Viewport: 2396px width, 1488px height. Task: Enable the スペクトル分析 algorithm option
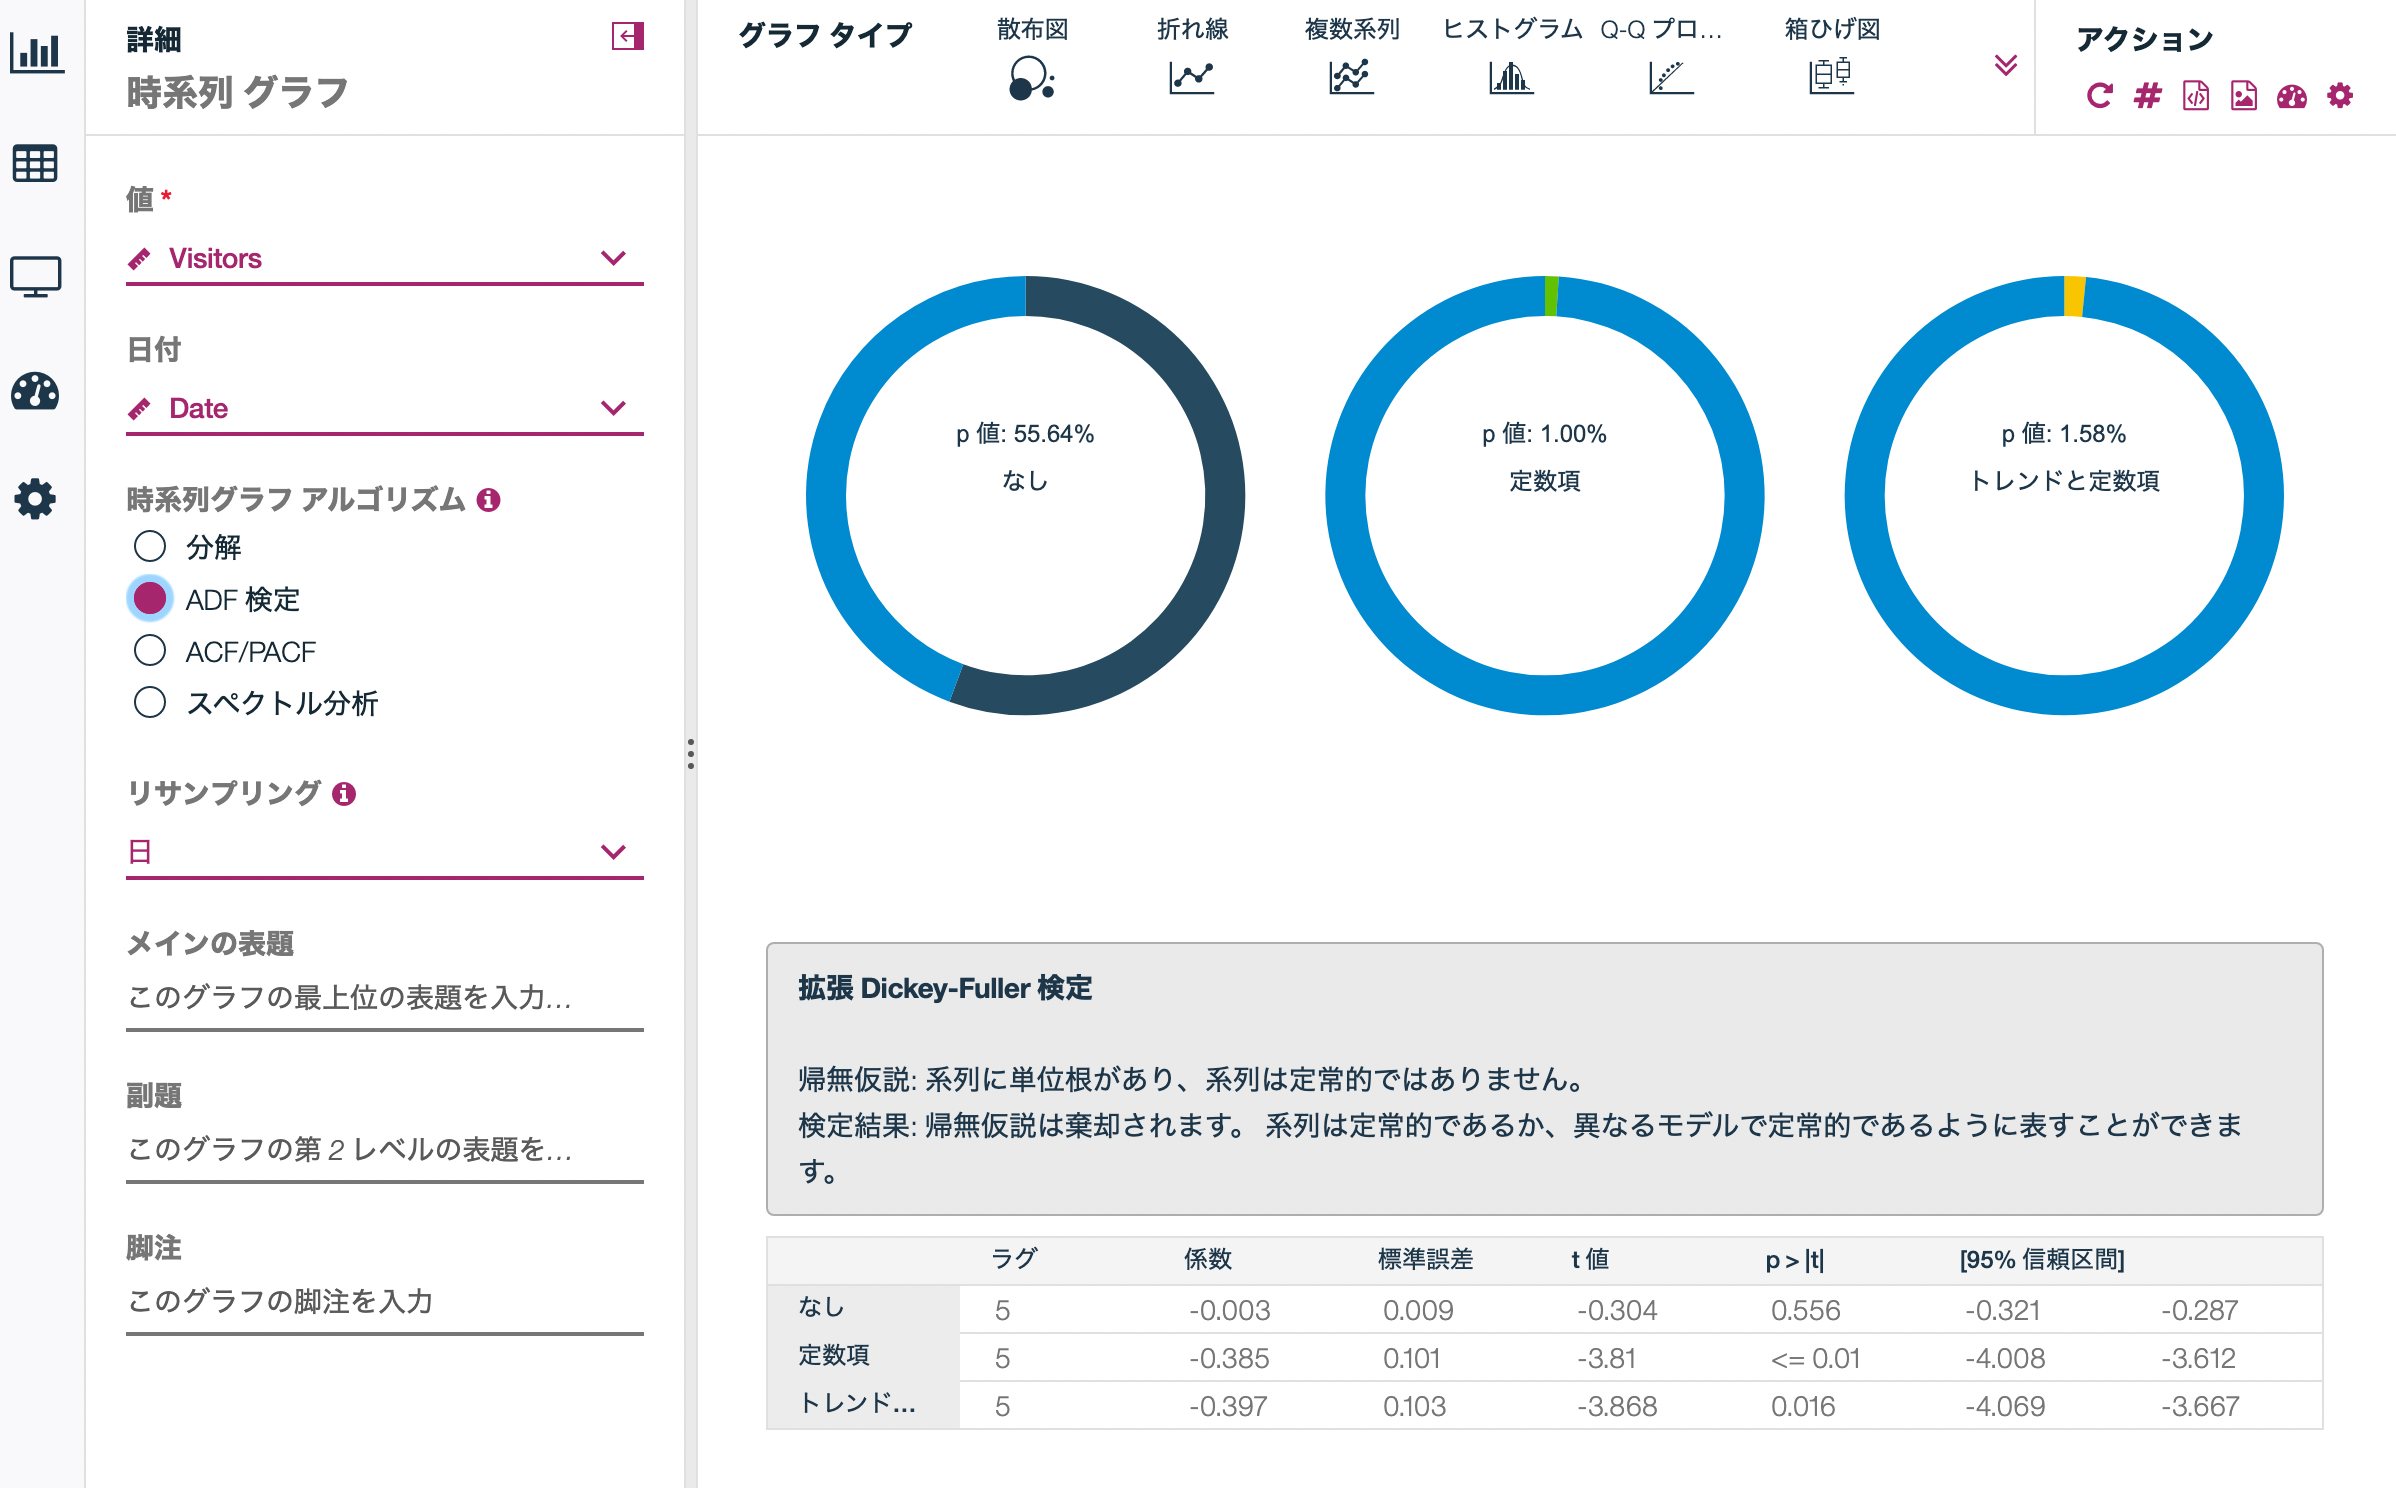click(150, 703)
